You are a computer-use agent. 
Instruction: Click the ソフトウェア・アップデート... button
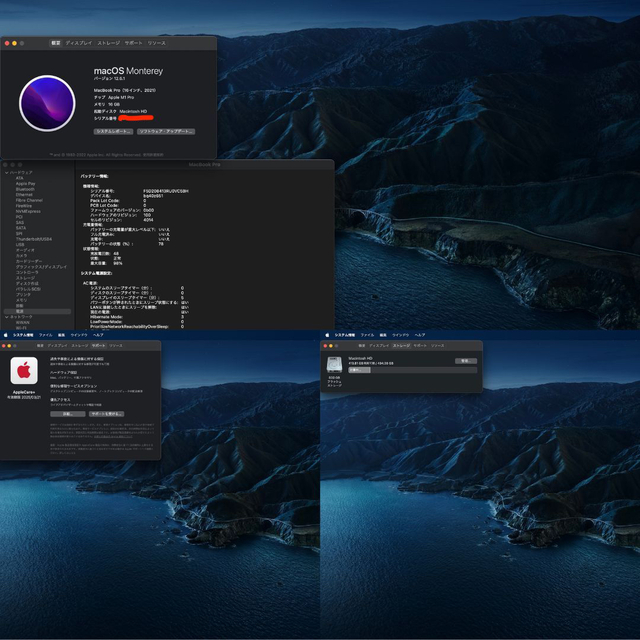[x=166, y=131]
